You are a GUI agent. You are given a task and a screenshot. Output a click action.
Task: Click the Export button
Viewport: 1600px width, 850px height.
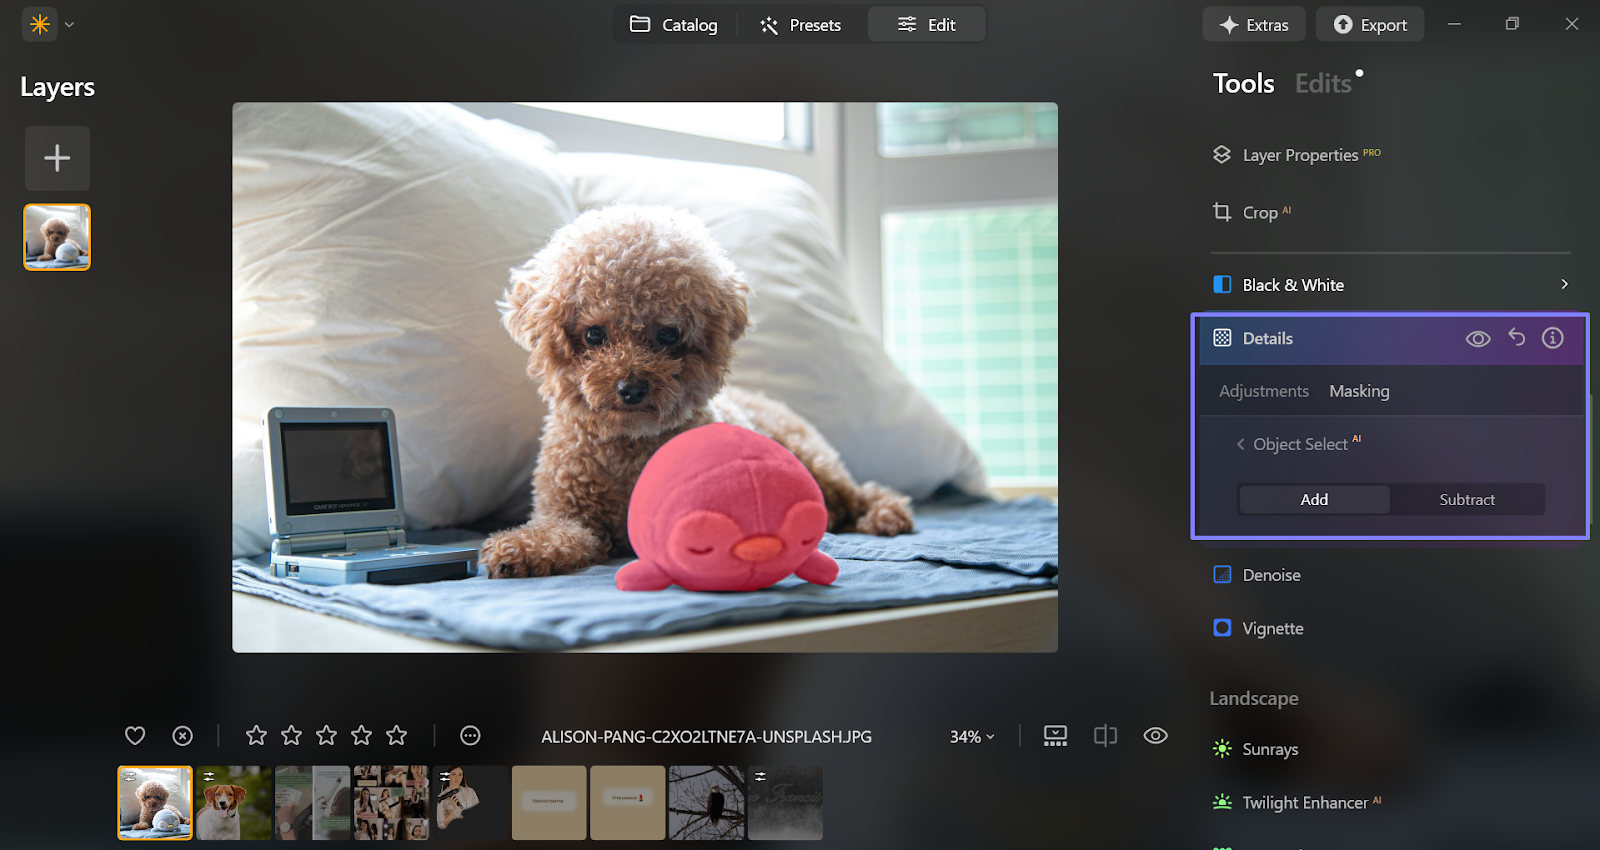pyautogui.click(x=1369, y=25)
